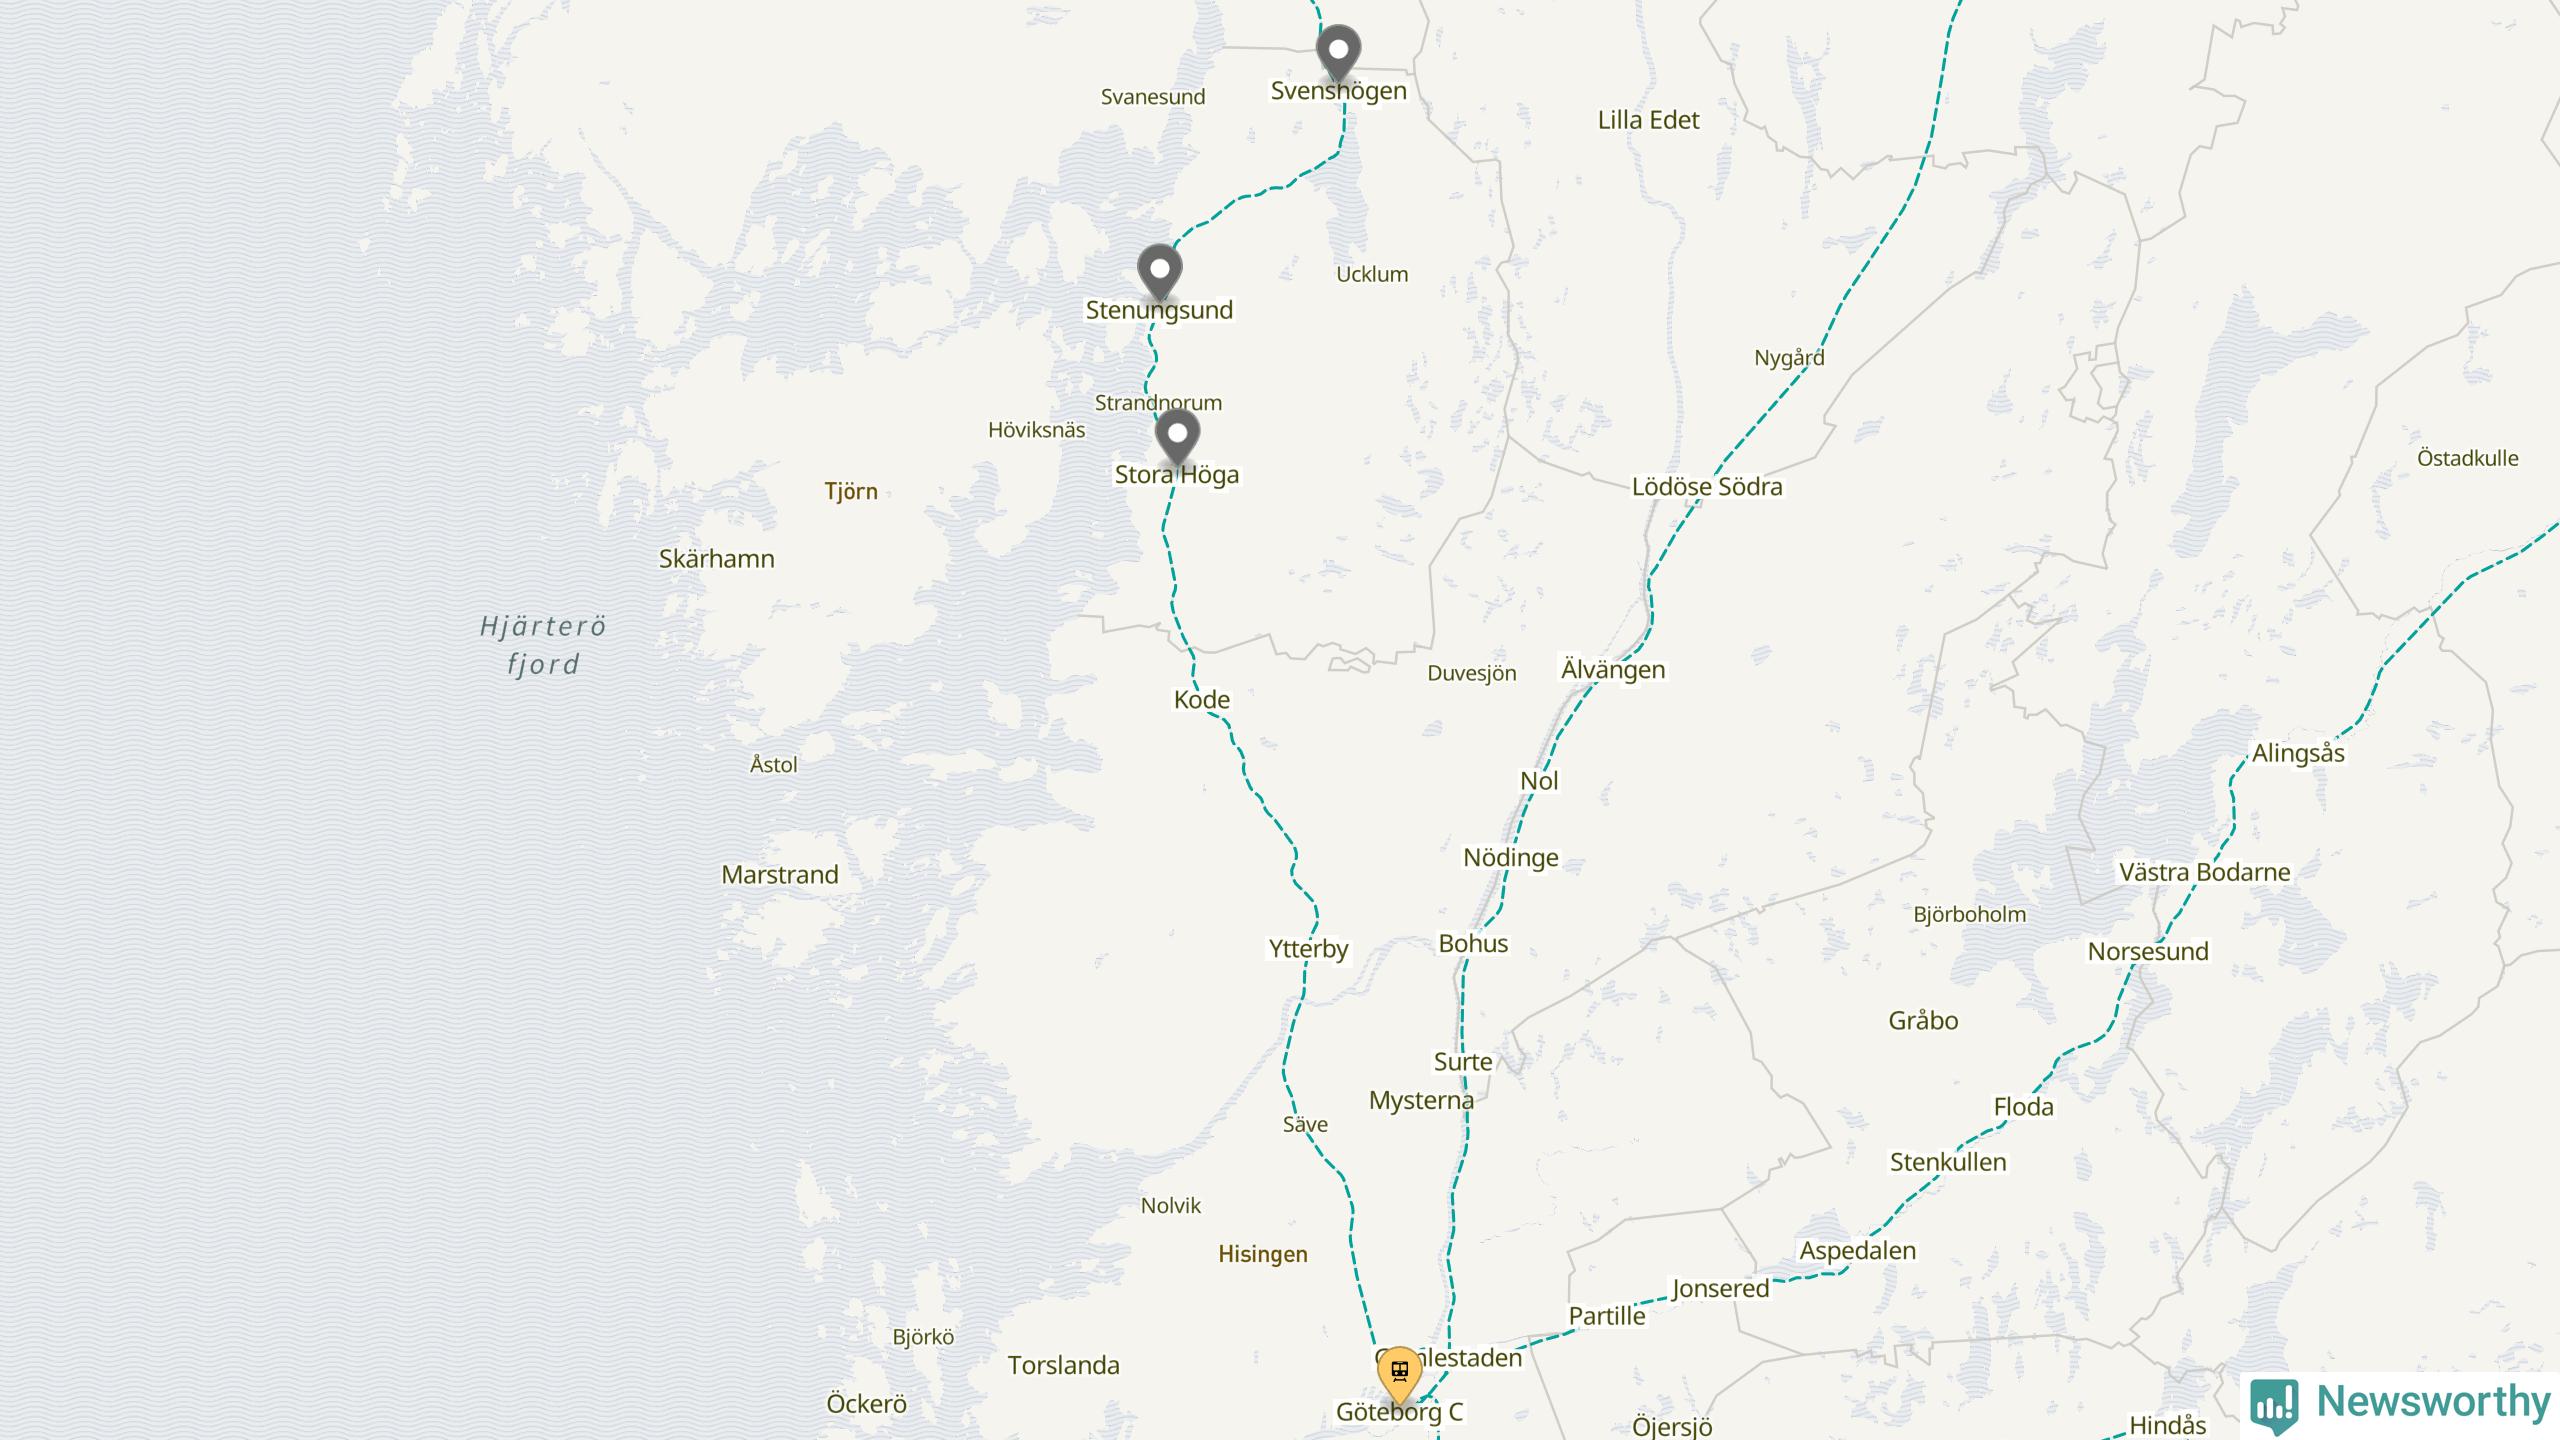Screen dimensions: 2560x1440
Task: Click the Skärhamn label on Tjörn
Action: [717, 559]
